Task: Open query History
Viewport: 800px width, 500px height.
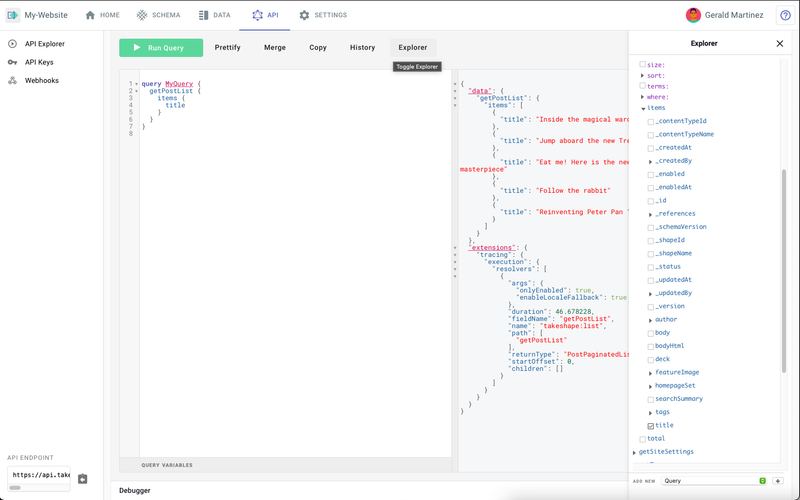Action: tap(363, 47)
